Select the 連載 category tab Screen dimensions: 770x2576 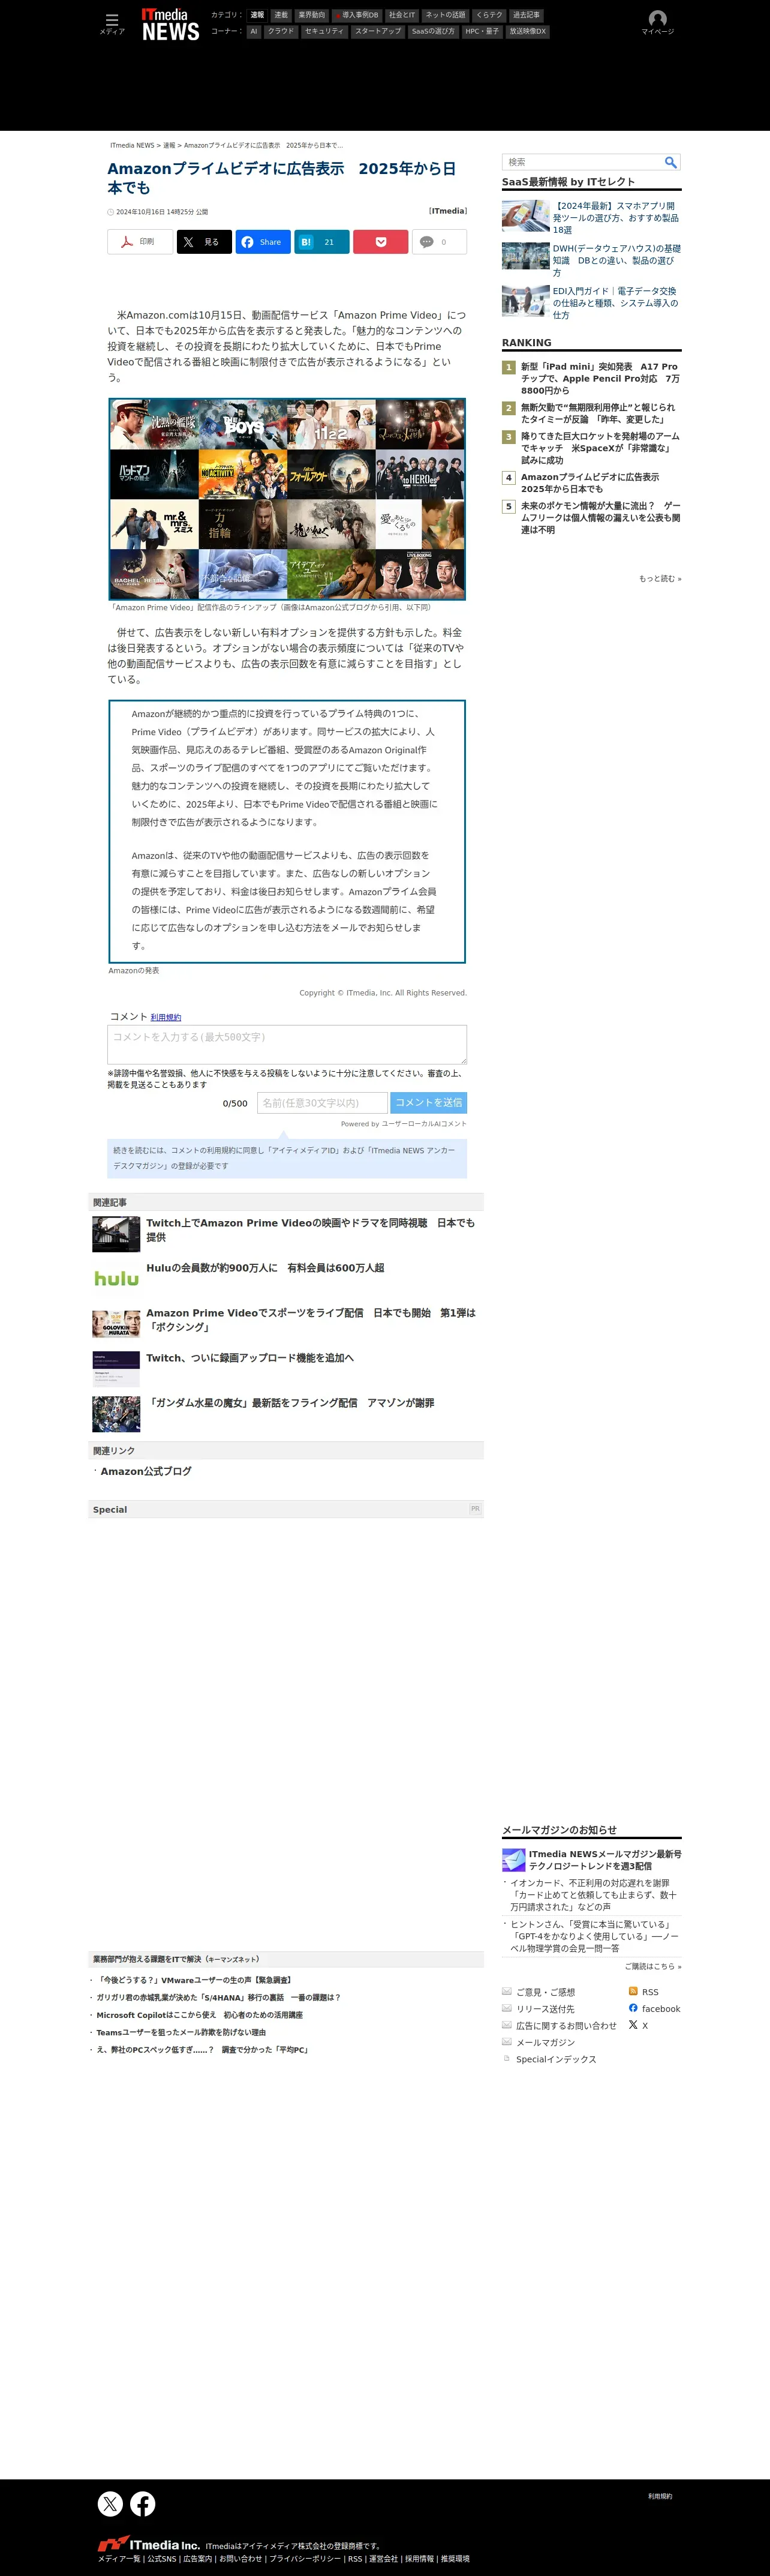281,15
